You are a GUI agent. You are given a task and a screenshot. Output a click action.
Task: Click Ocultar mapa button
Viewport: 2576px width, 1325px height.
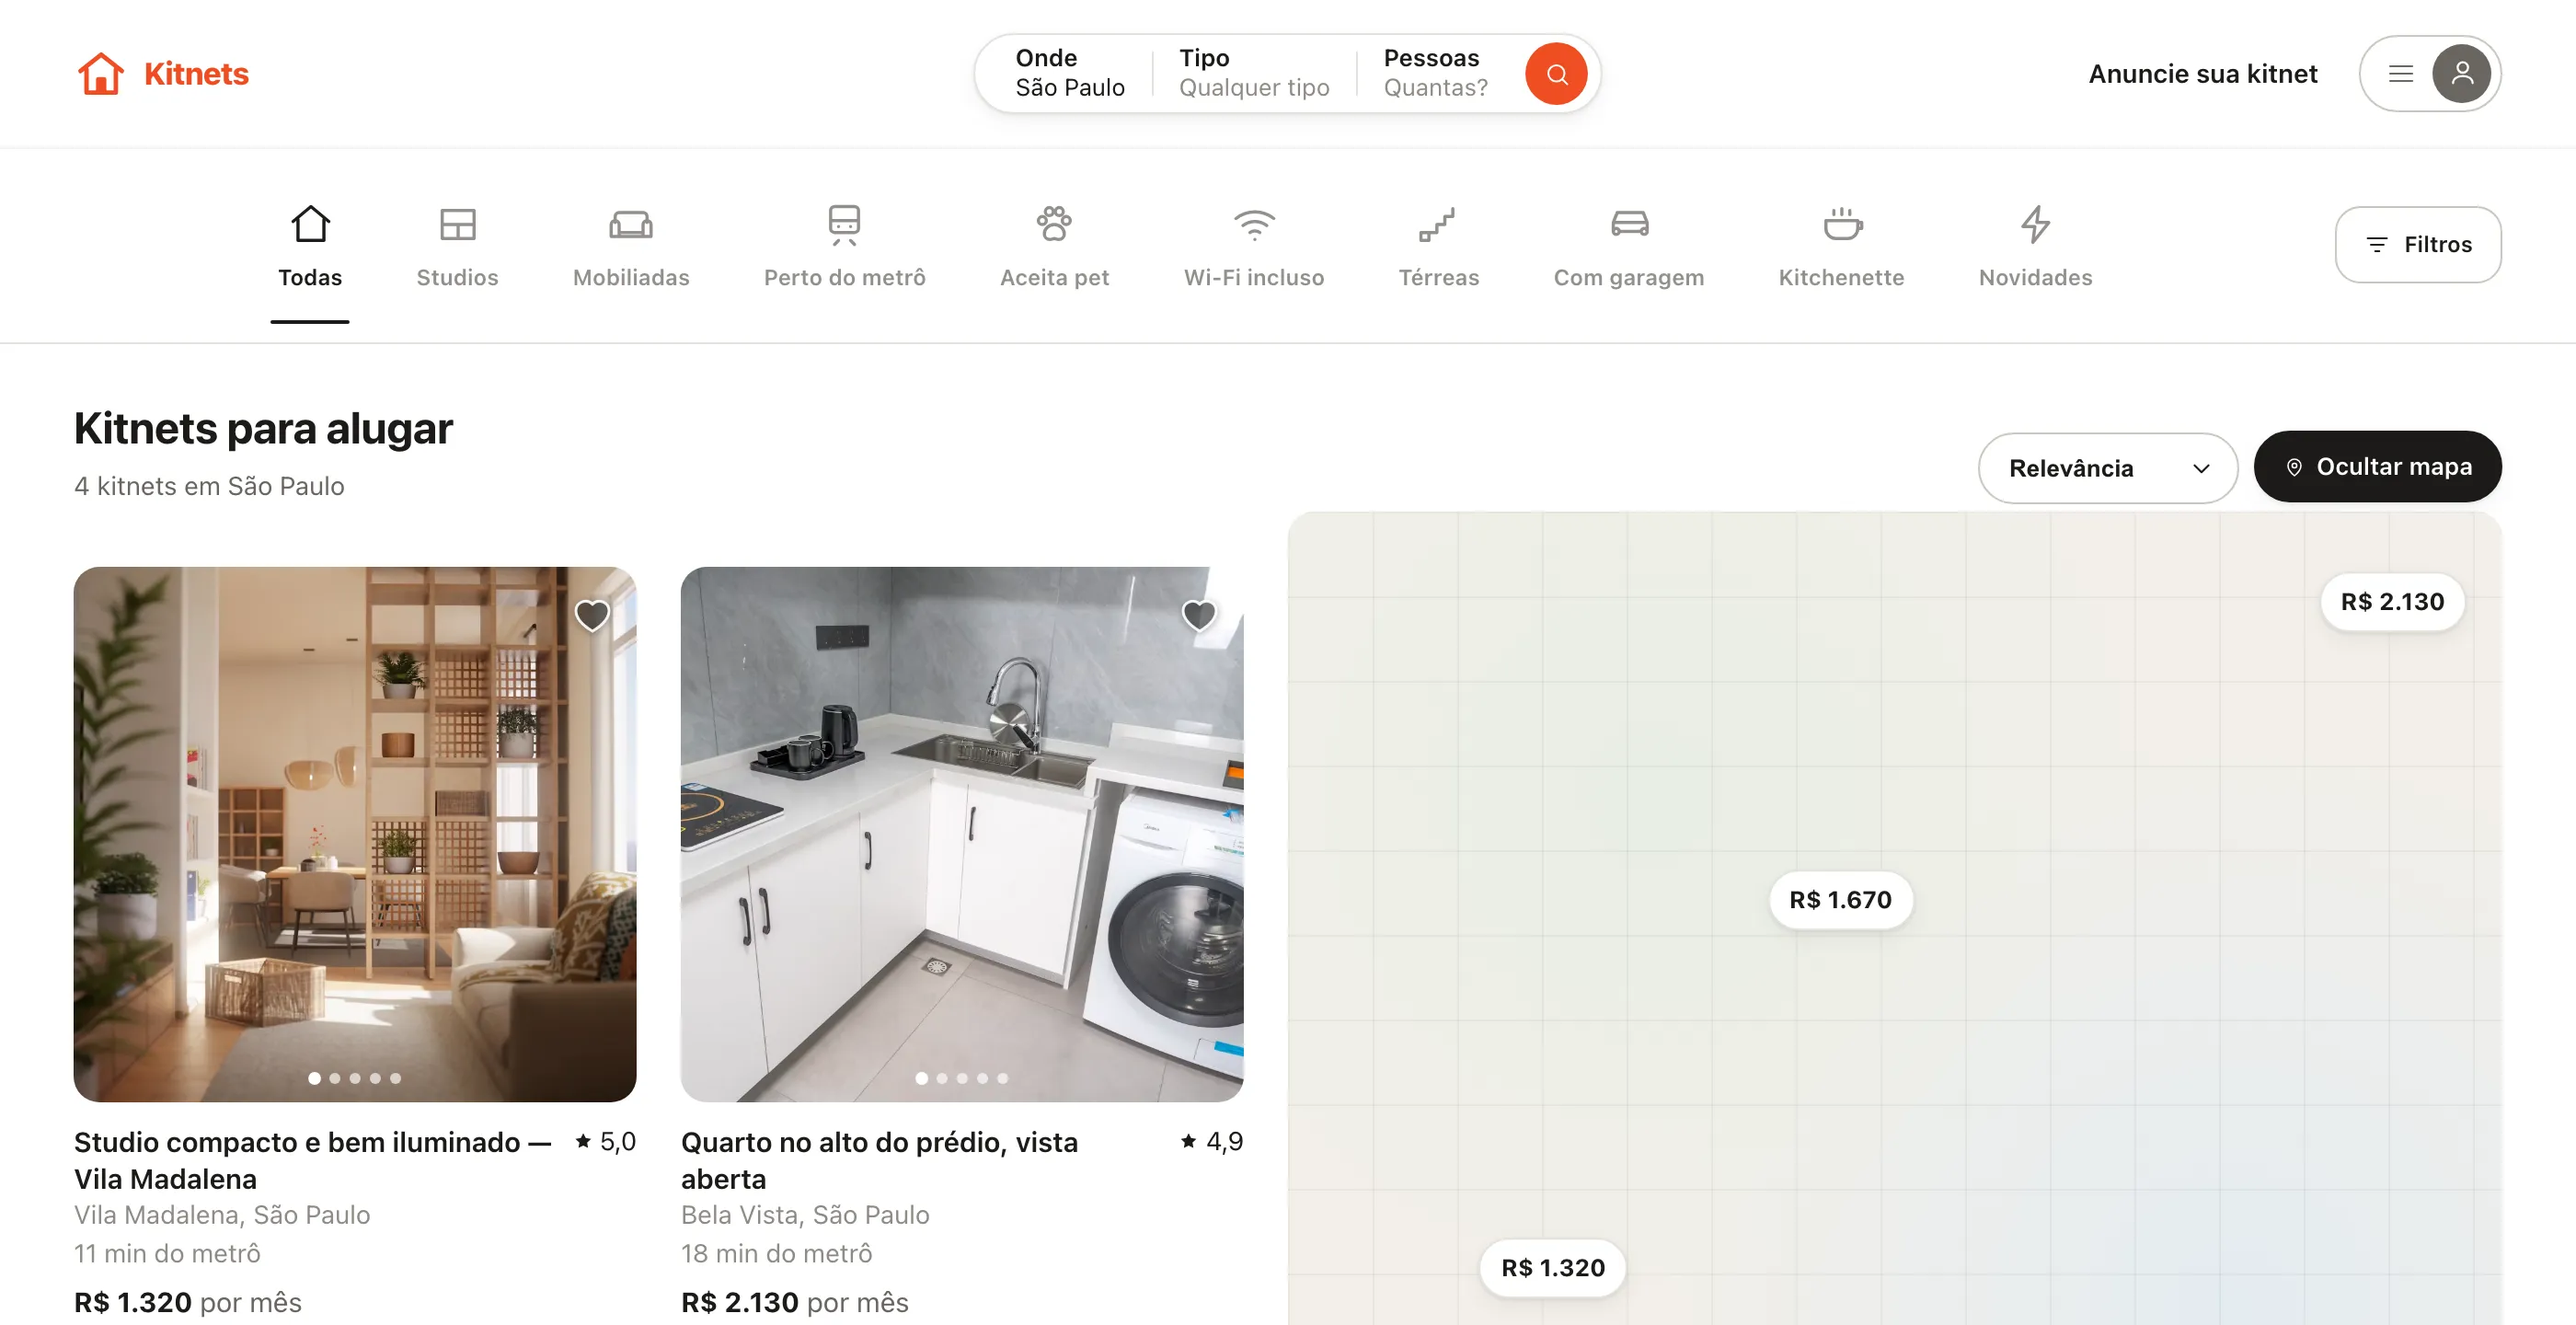click(x=2377, y=466)
